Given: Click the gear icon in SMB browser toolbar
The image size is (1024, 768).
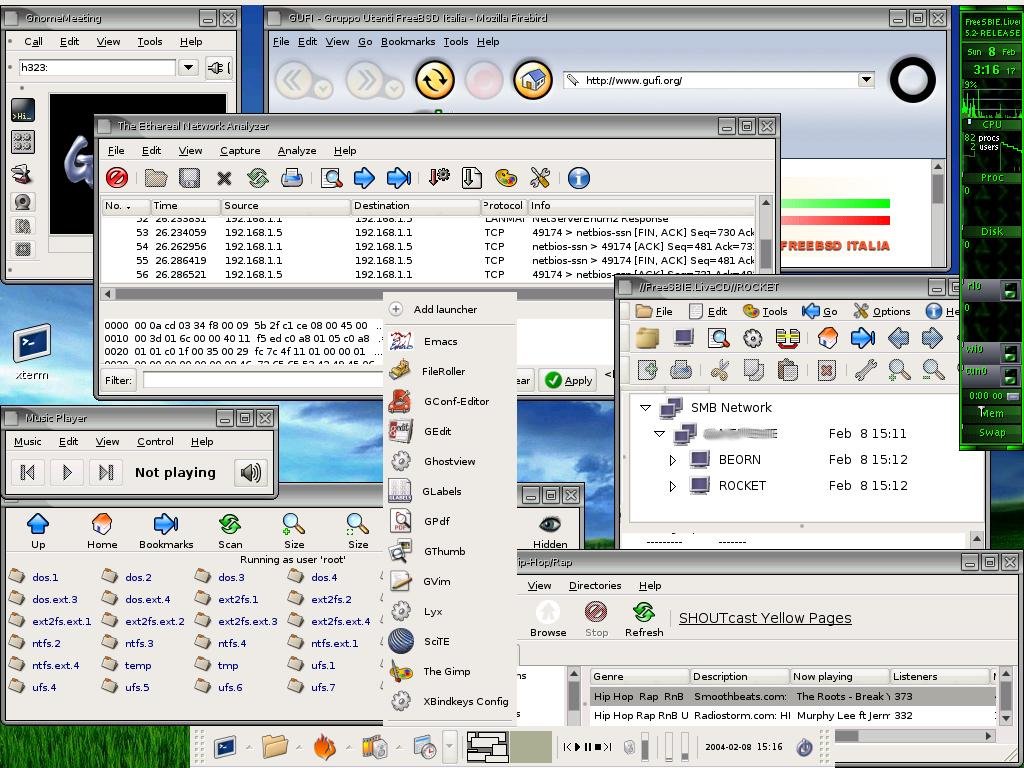Looking at the screenshot, I should point(753,338).
